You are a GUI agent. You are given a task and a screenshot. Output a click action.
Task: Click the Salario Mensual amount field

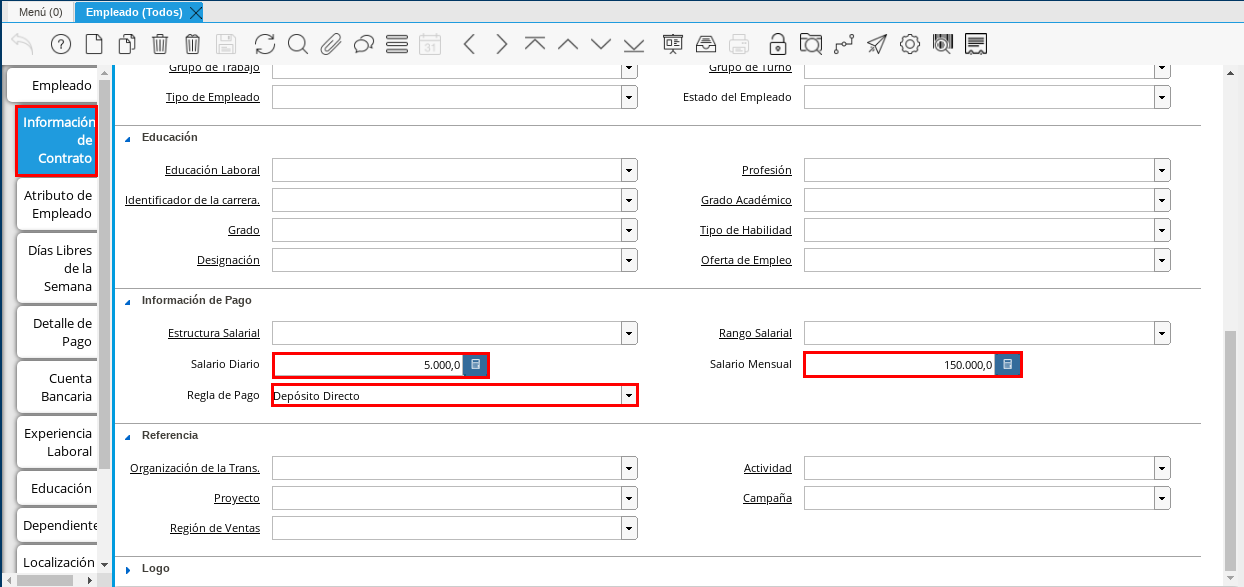point(900,365)
